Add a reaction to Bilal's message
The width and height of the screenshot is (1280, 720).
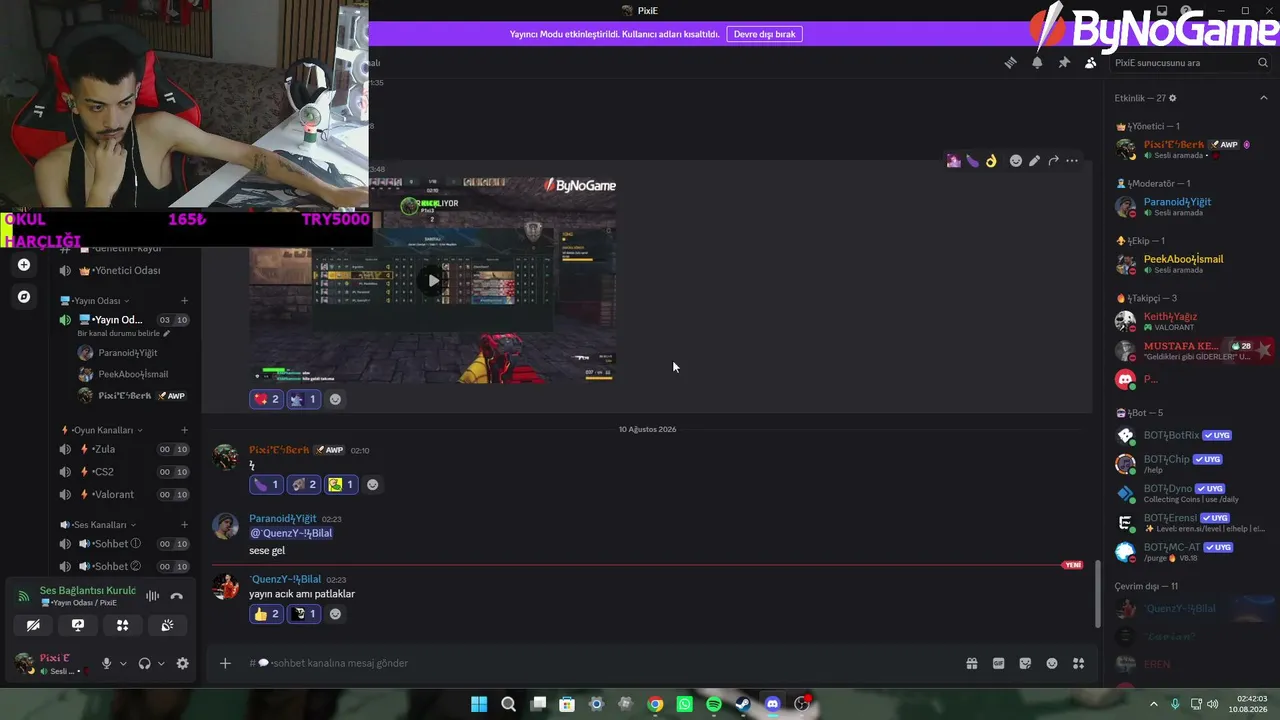[335, 614]
